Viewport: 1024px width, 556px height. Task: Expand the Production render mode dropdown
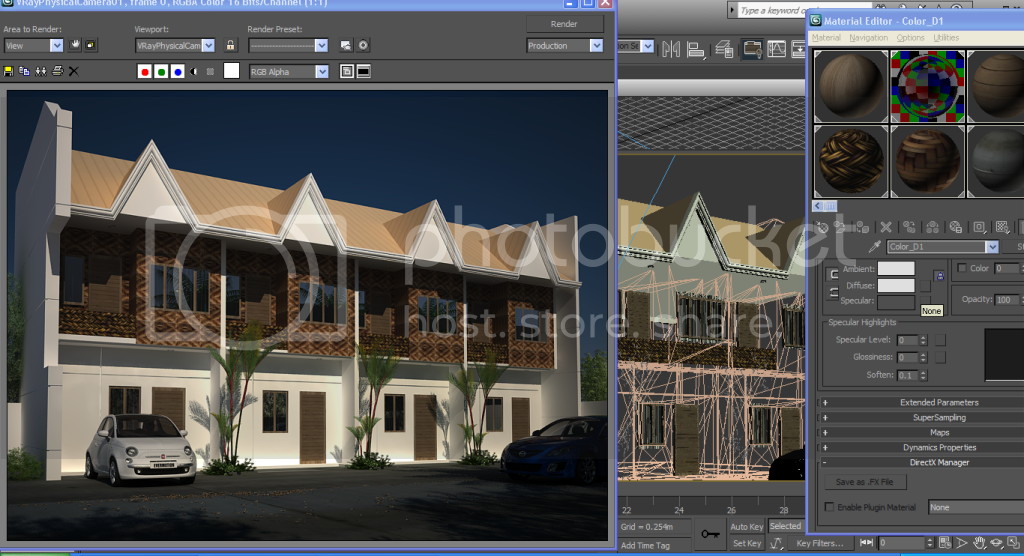tap(565, 46)
